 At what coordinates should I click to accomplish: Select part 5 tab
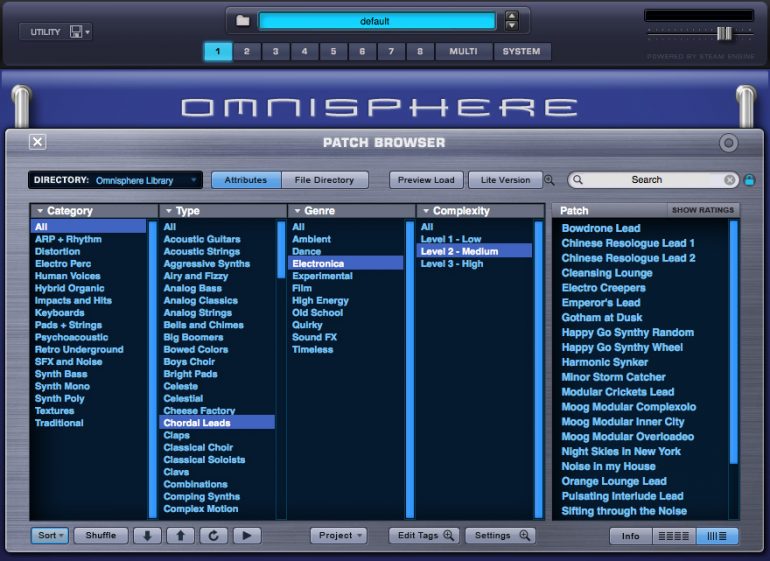click(x=333, y=52)
